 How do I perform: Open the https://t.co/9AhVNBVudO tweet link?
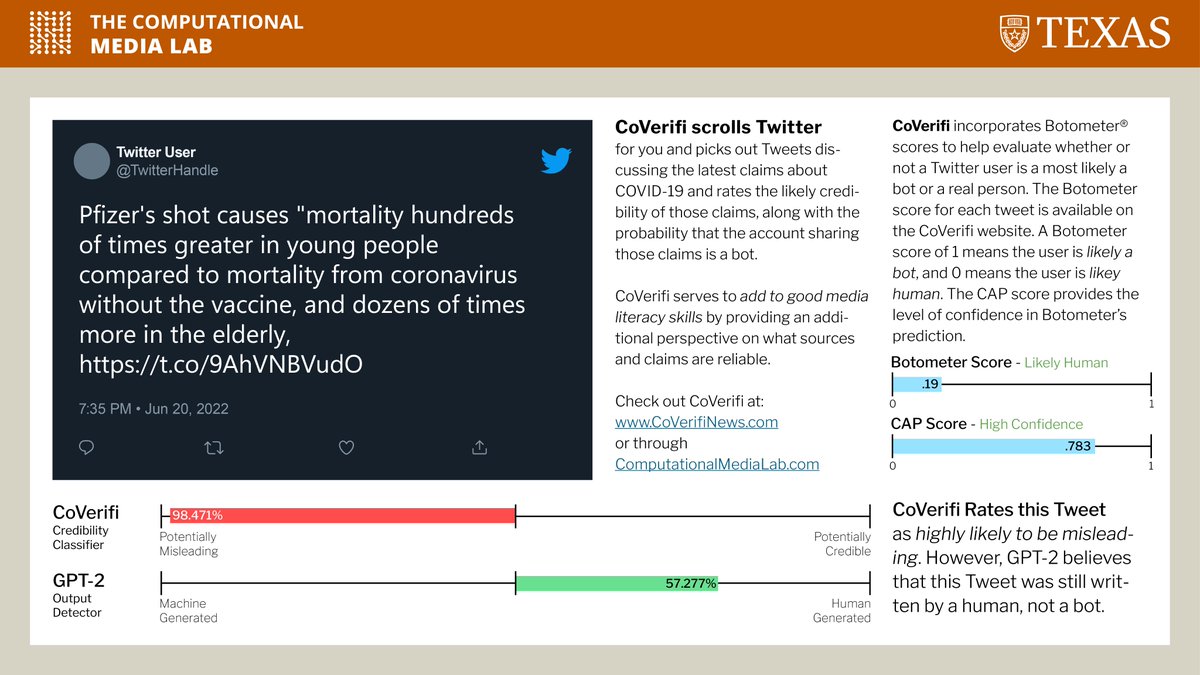pos(221,365)
